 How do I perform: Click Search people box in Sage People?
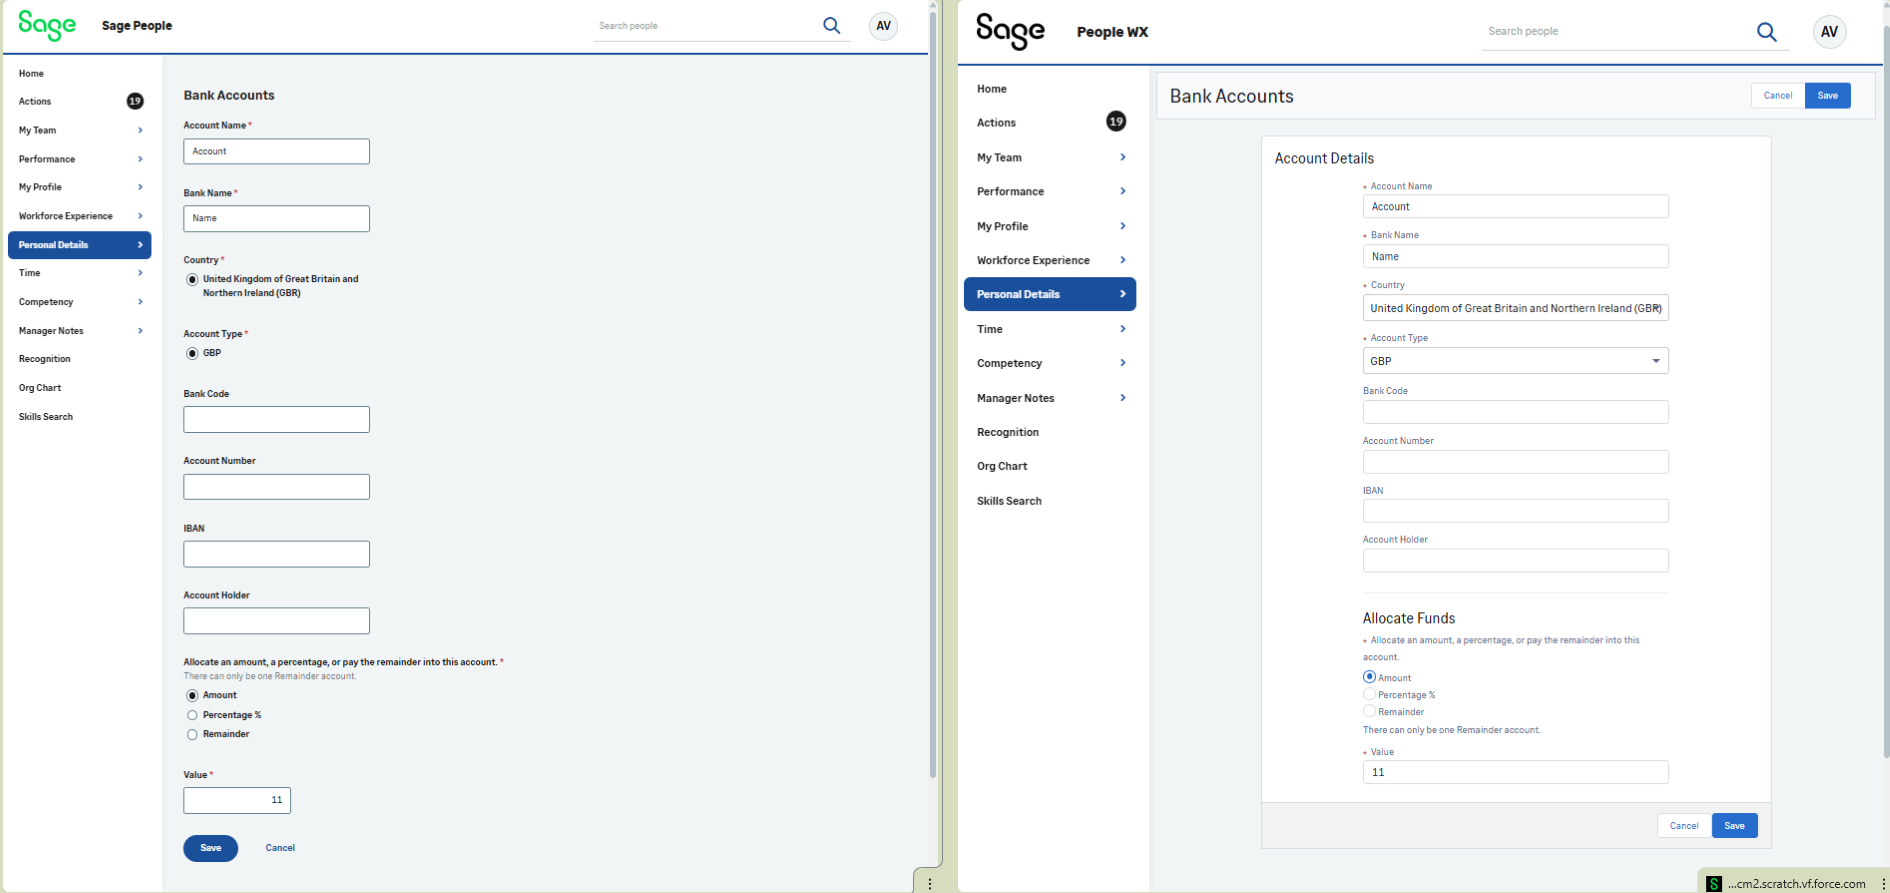pyautogui.click(x=705, y=26)
